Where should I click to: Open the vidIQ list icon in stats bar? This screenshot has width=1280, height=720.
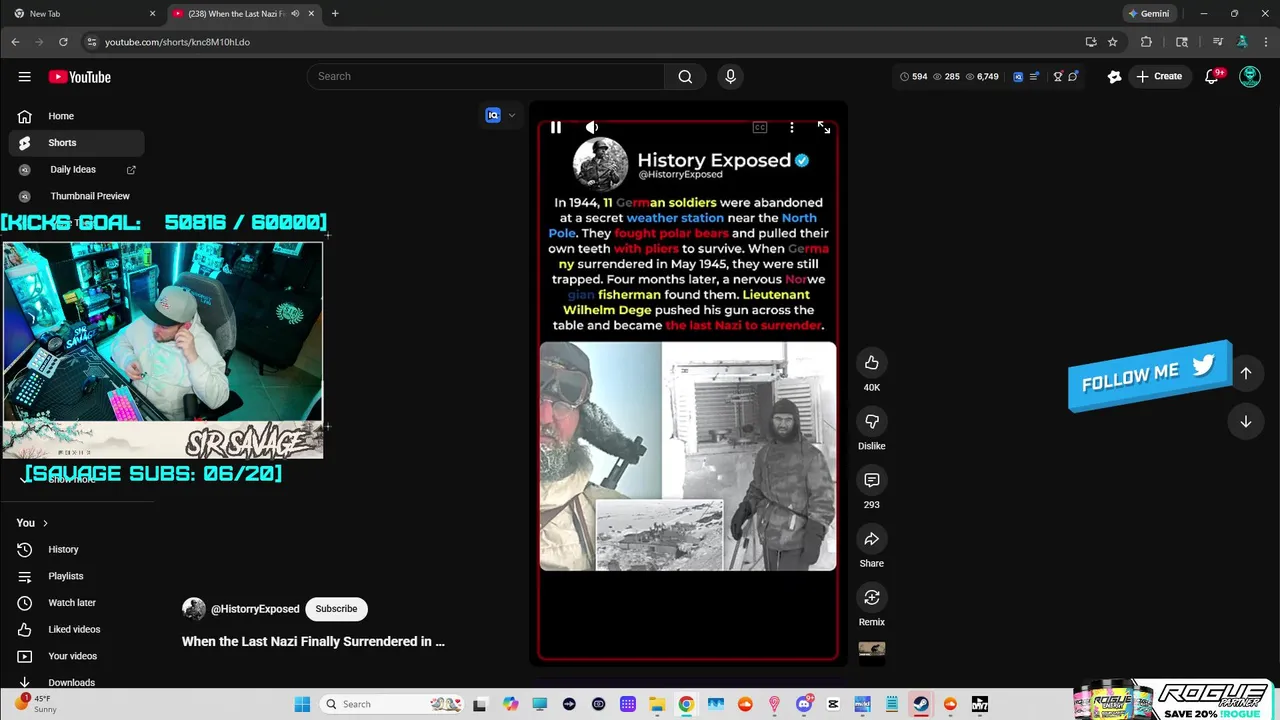point(1034,77)
